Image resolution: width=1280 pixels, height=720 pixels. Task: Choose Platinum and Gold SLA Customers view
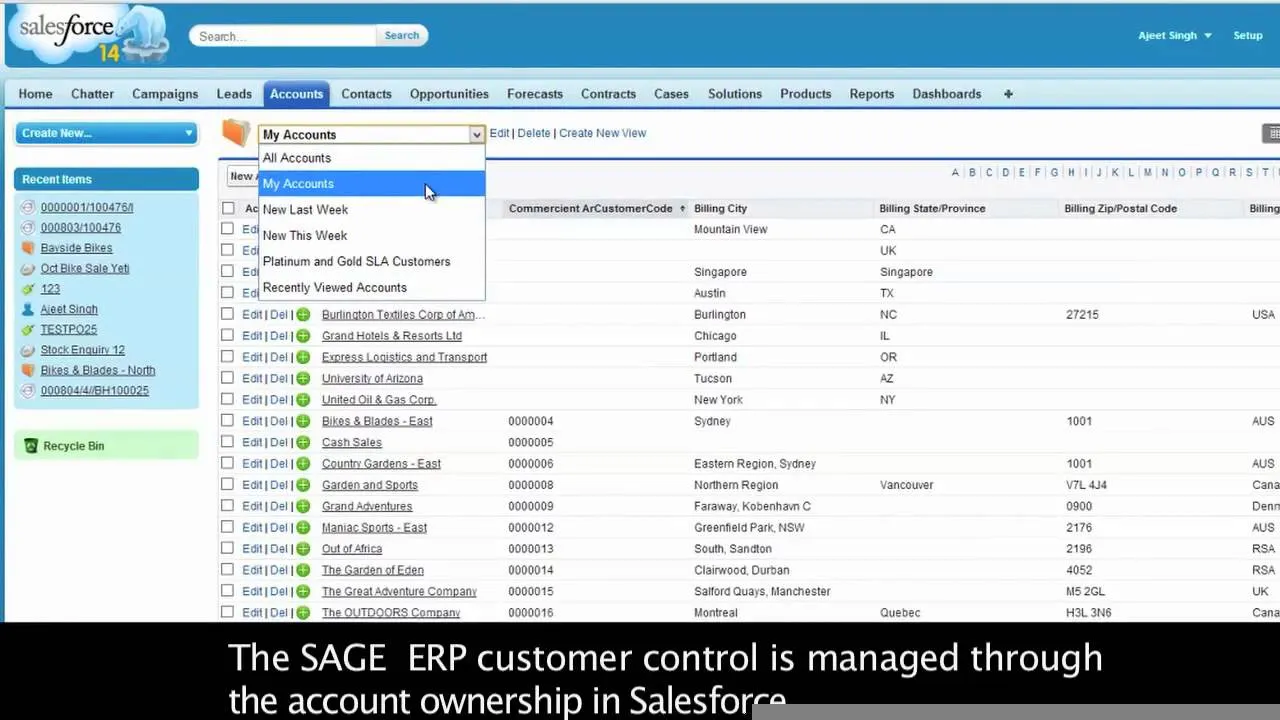click(x=356, y=262)
